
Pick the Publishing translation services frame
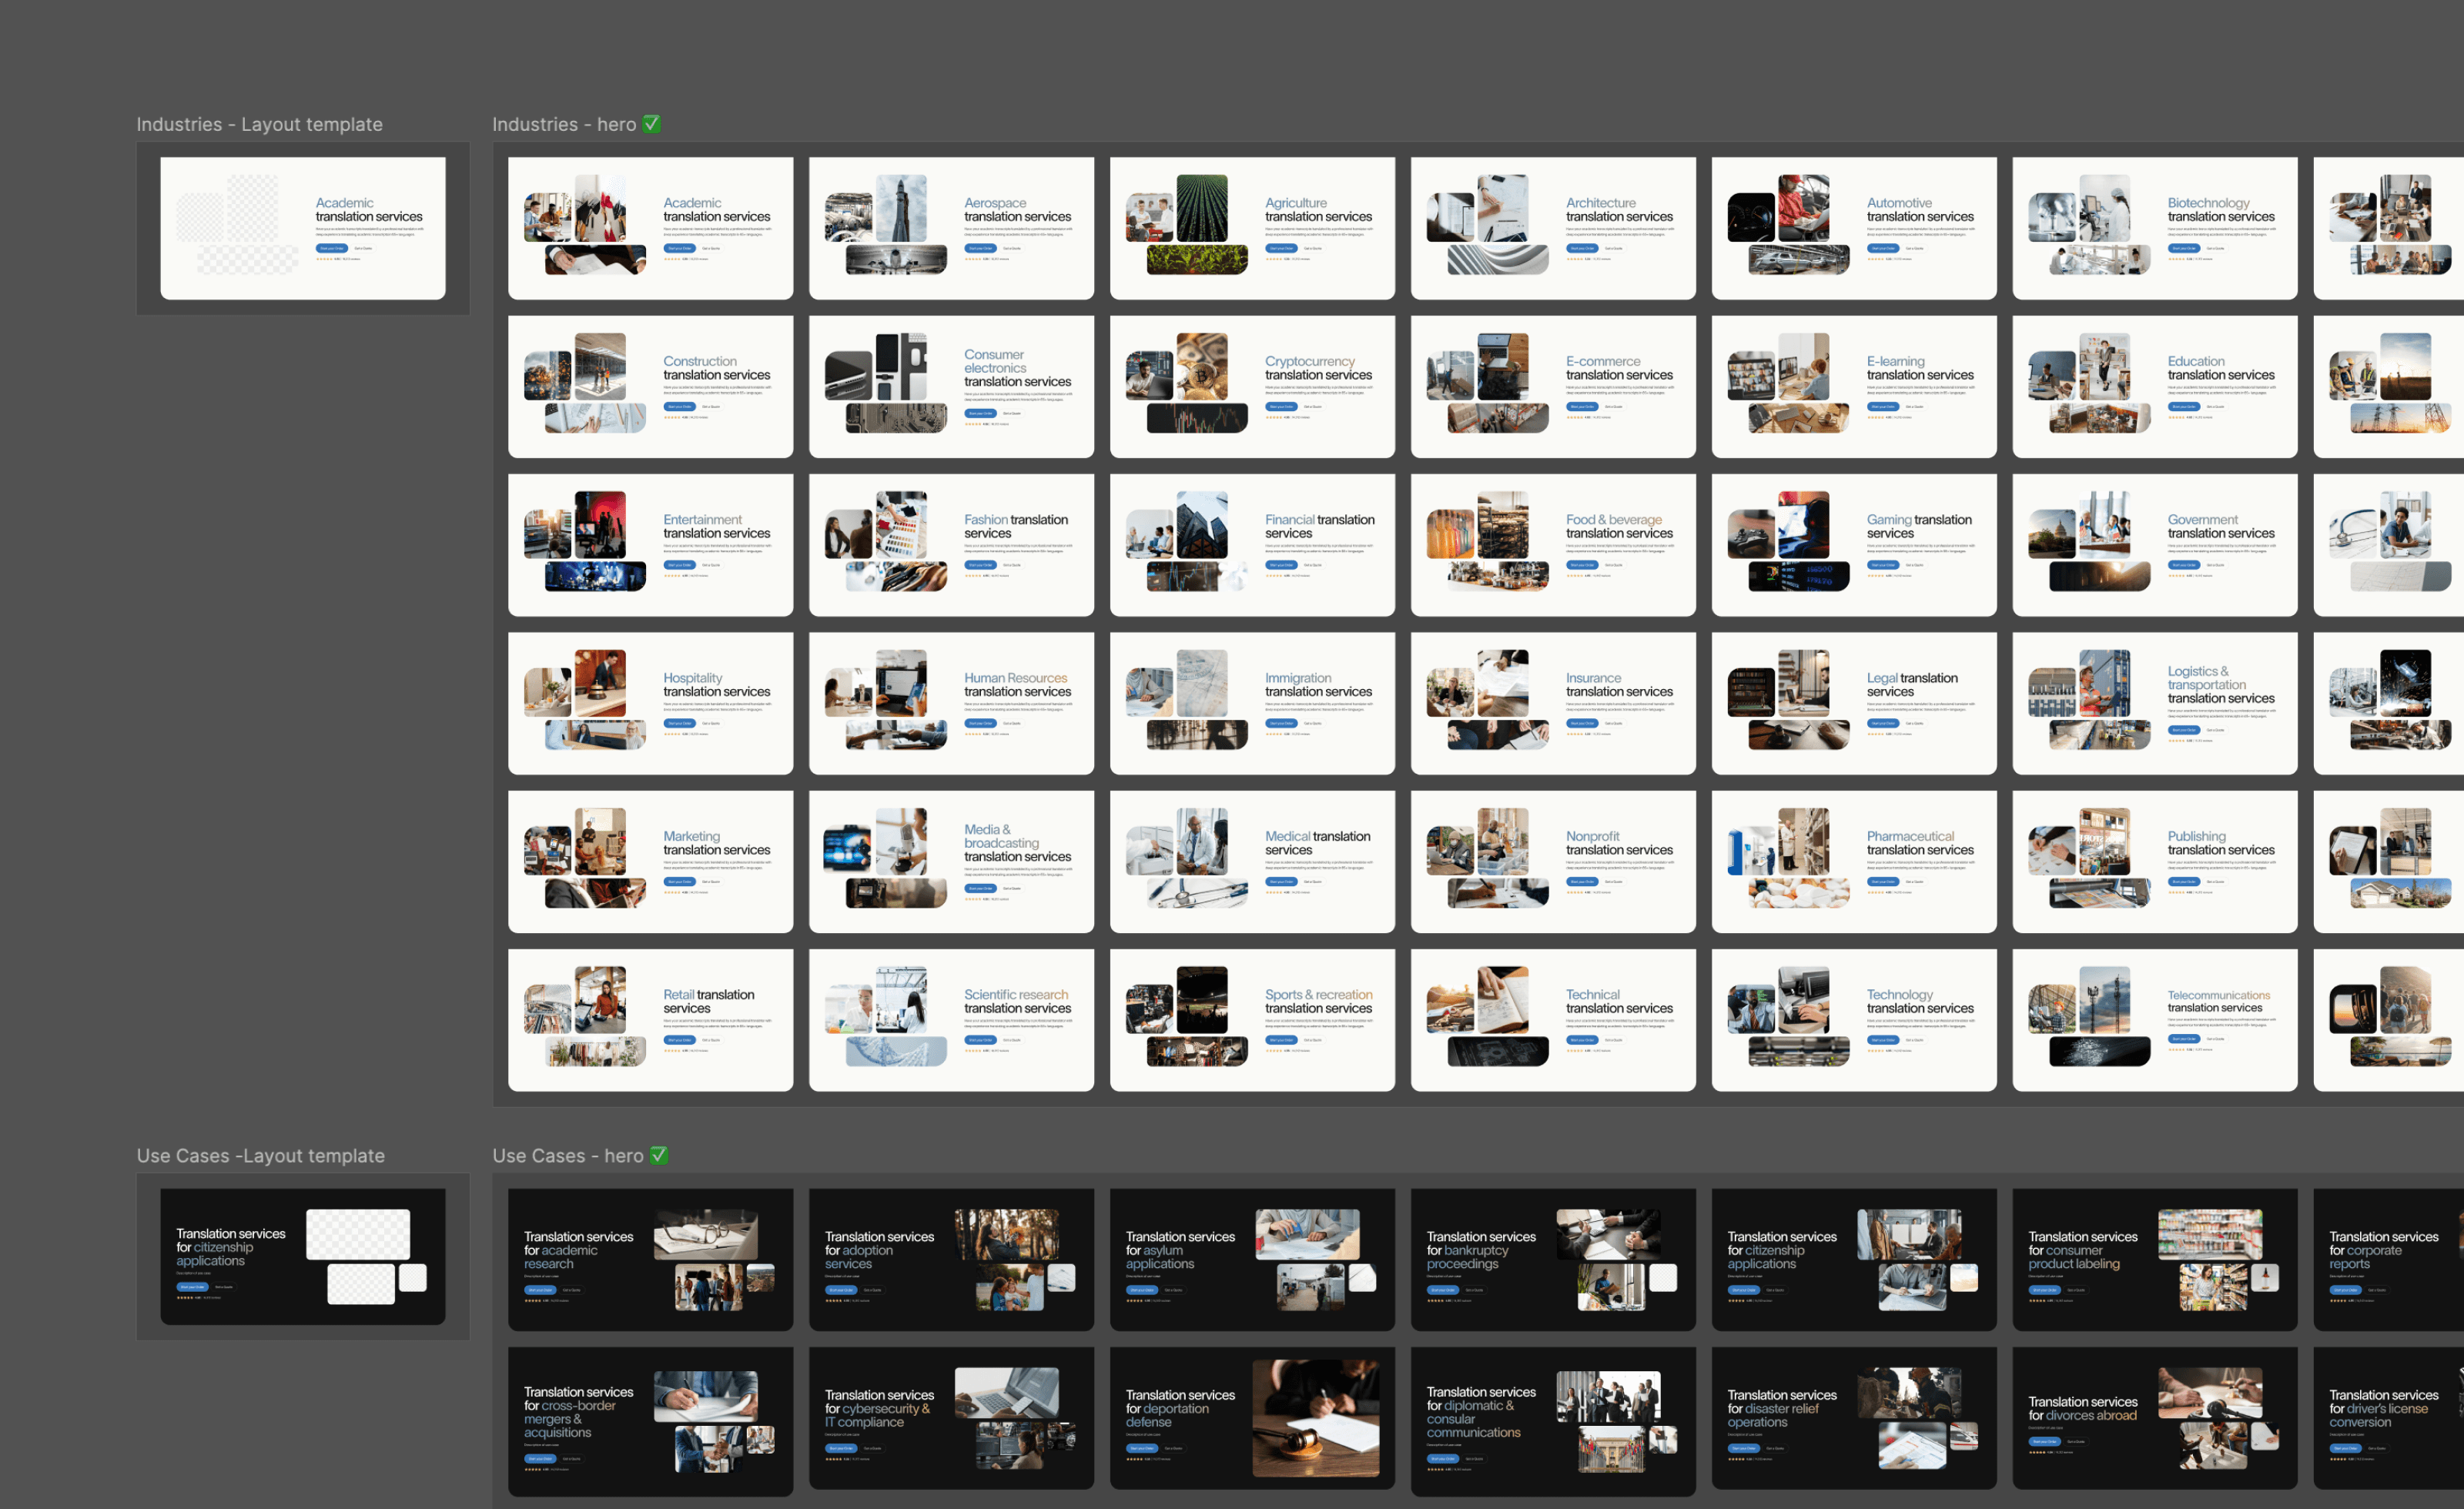(x=2155, y=862)
